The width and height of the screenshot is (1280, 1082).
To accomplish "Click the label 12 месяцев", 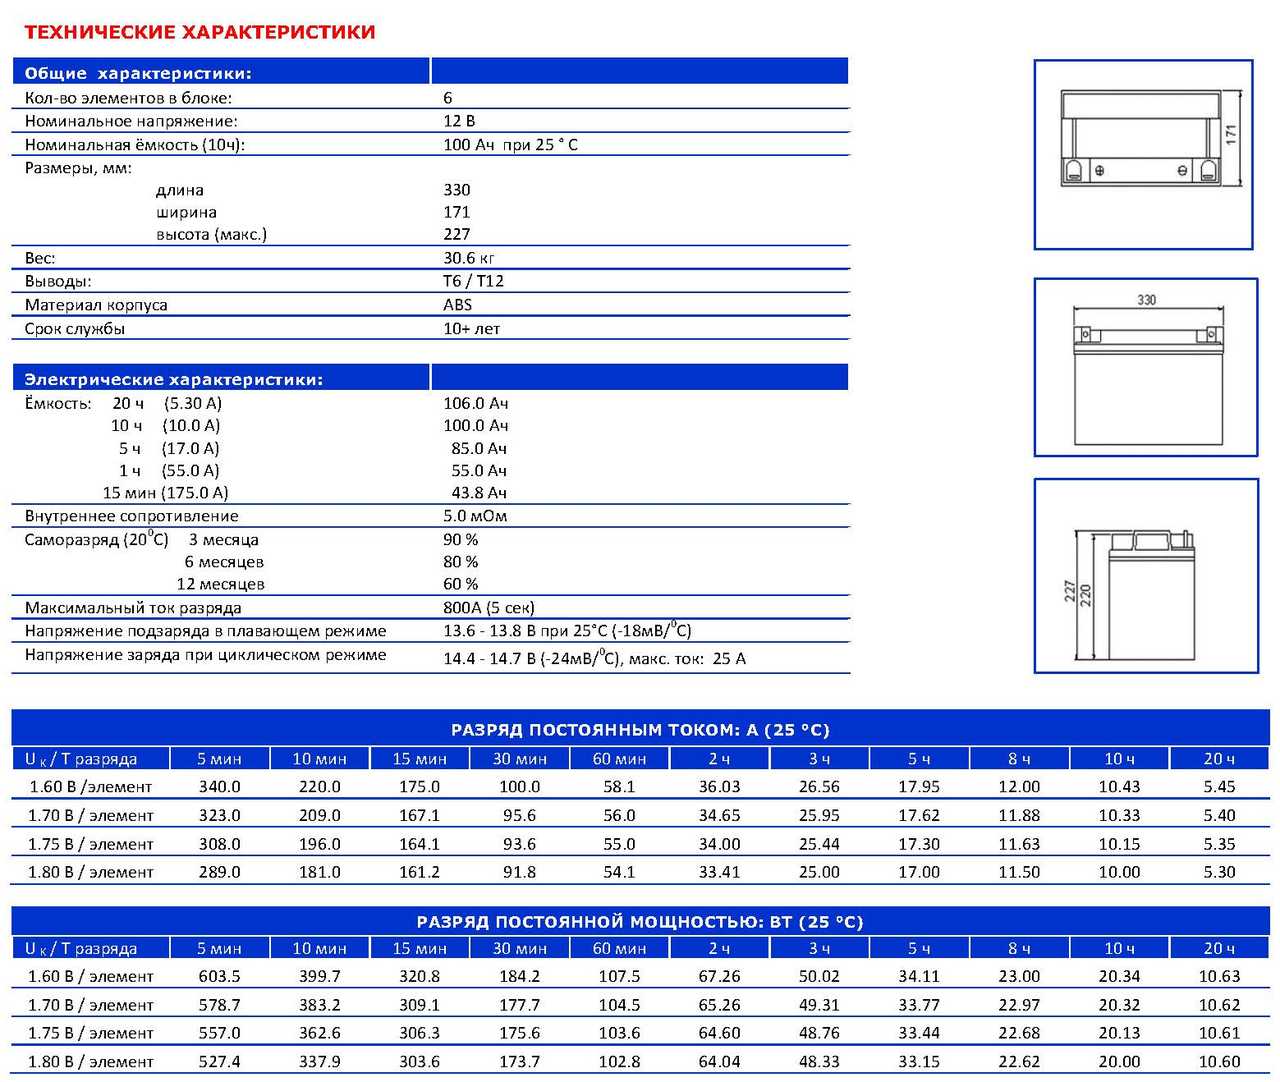I will (220, 584).
